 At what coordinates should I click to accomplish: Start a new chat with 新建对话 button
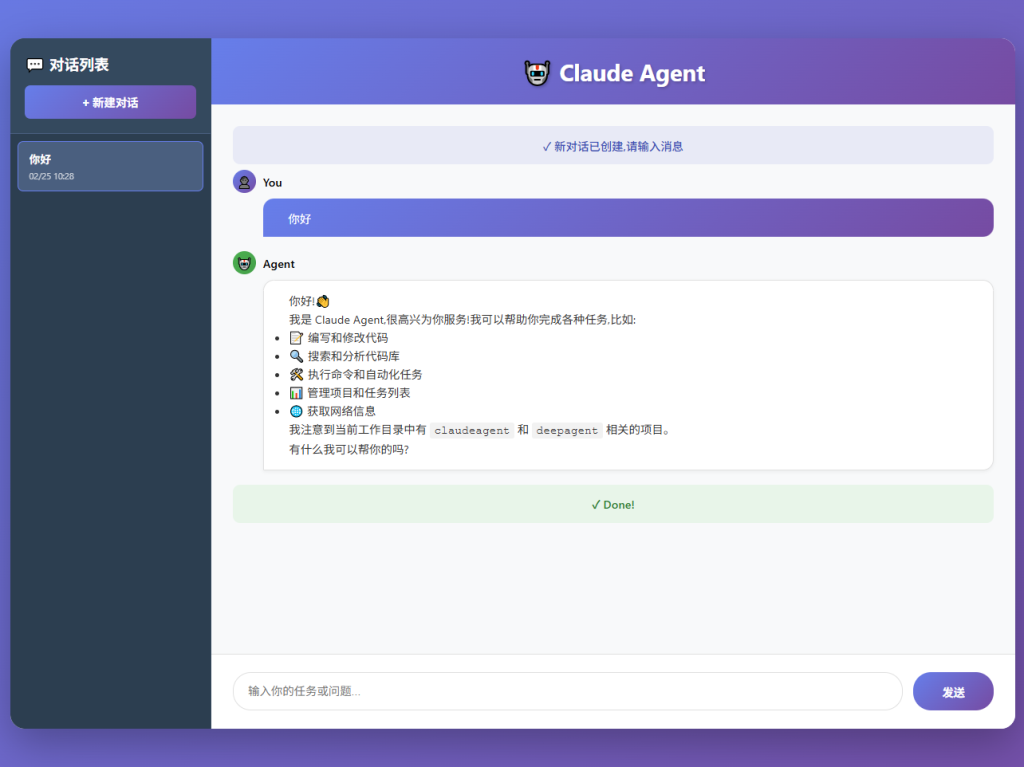pyautogui.click(x=110, y=102)
